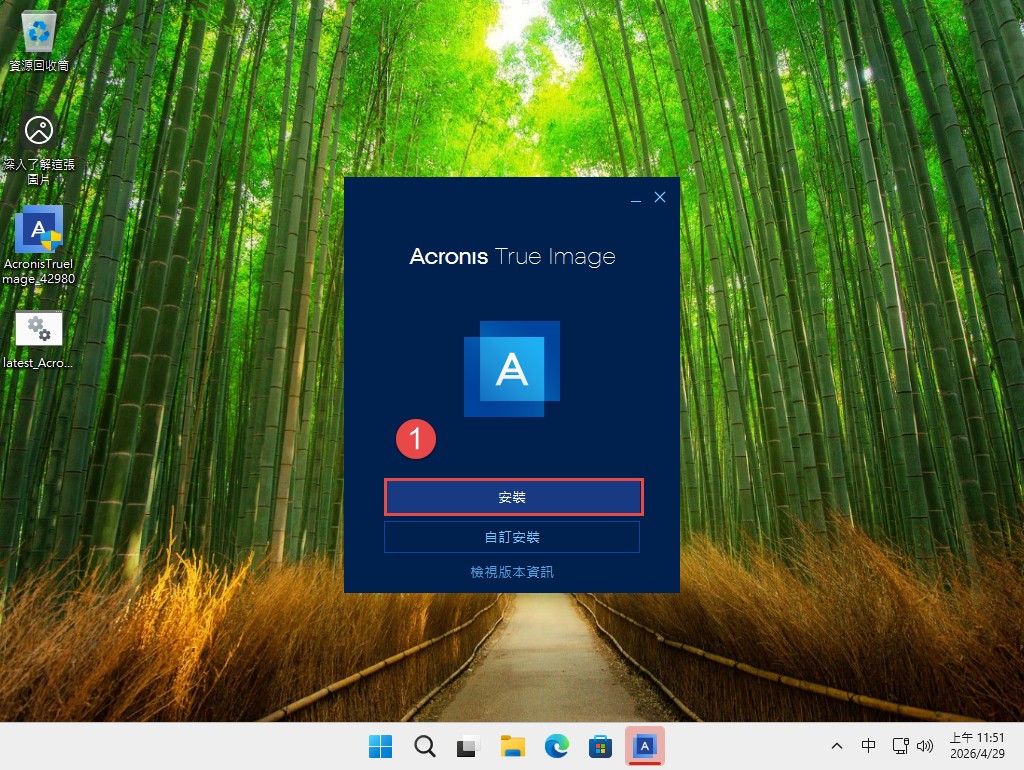Screen dimensions: 1024x770
Task: Open Microsoft Store from the taskbar
Action: pos(600,746)
